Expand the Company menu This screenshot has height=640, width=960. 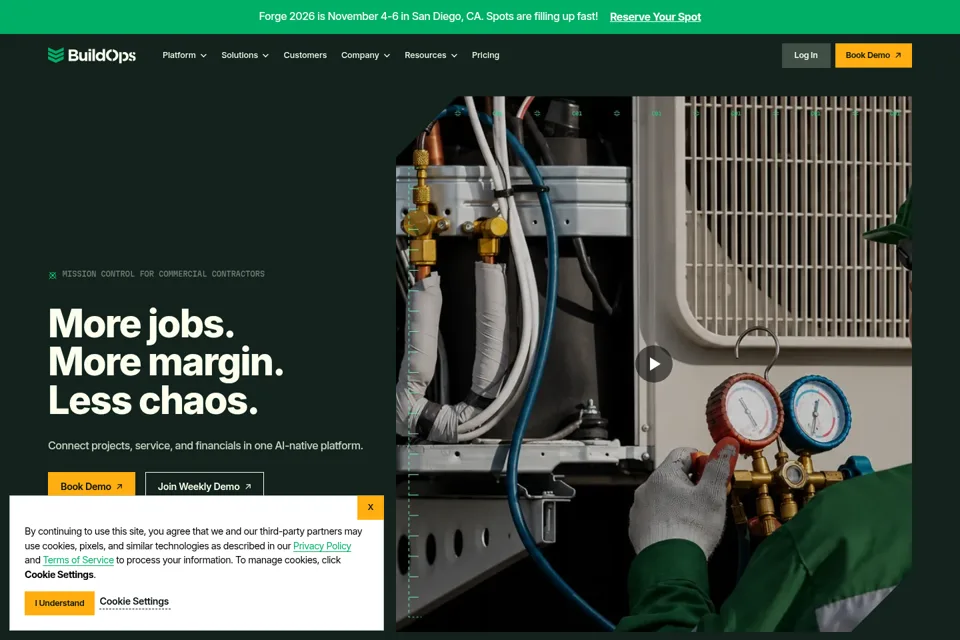pyautogui.click(x=366, y=55)
